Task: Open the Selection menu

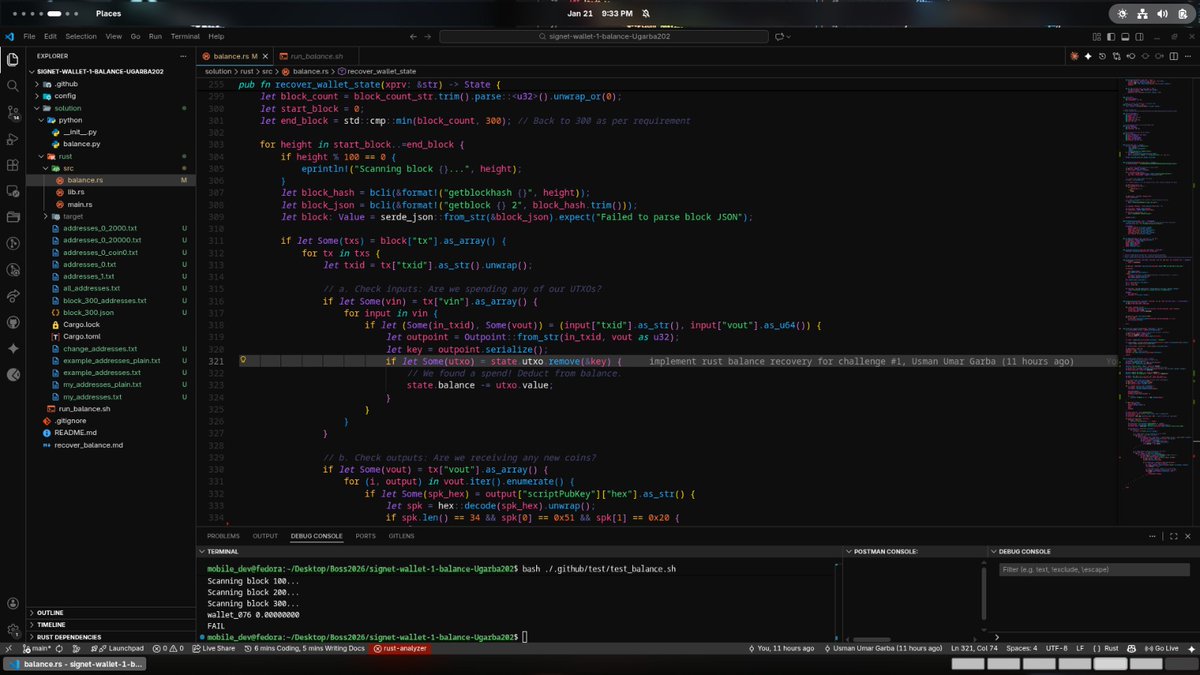Action: coord(81,36)
